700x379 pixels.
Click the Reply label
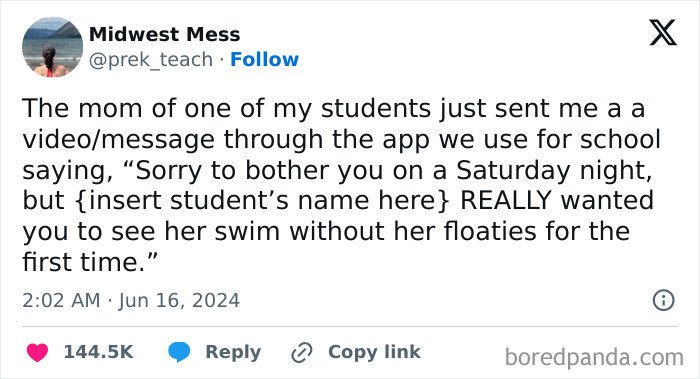(x=233, y=352)
